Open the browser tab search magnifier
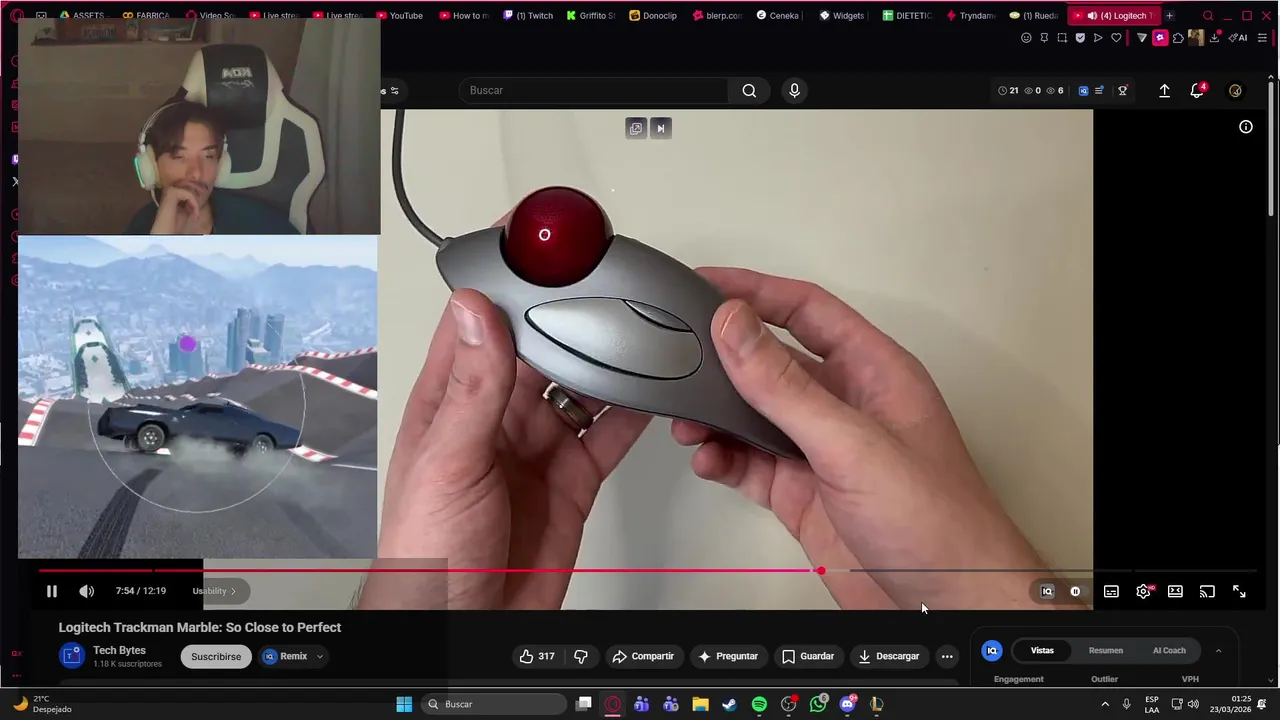Viewport: 1280px width, 720px height. (x=1208, y=15)
